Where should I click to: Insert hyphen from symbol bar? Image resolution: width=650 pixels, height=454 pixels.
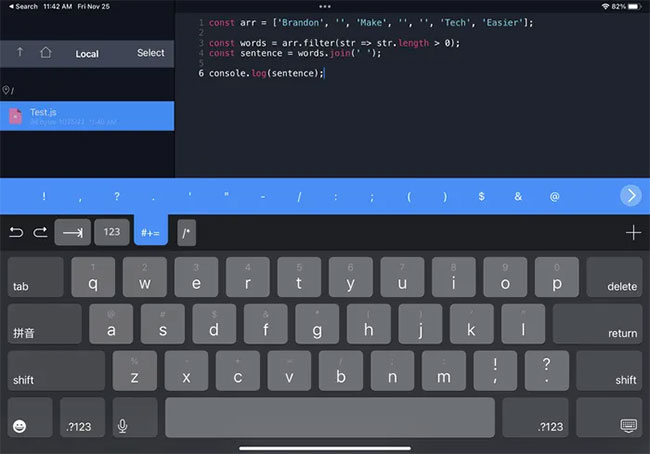tap(262, 197)
